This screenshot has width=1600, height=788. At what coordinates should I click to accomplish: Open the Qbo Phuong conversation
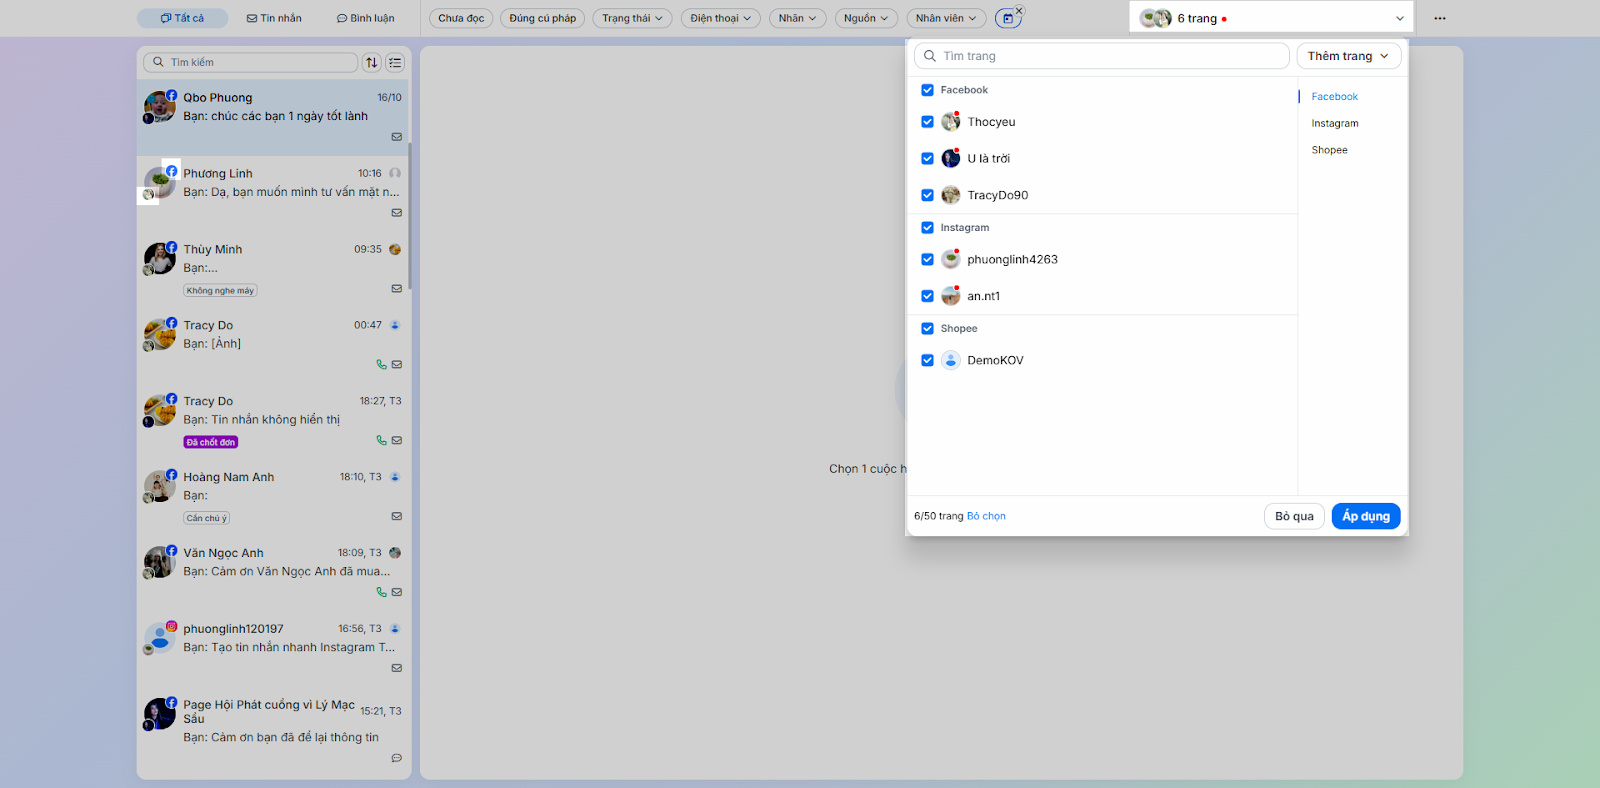pyautogui.click(x=274, y=118)
